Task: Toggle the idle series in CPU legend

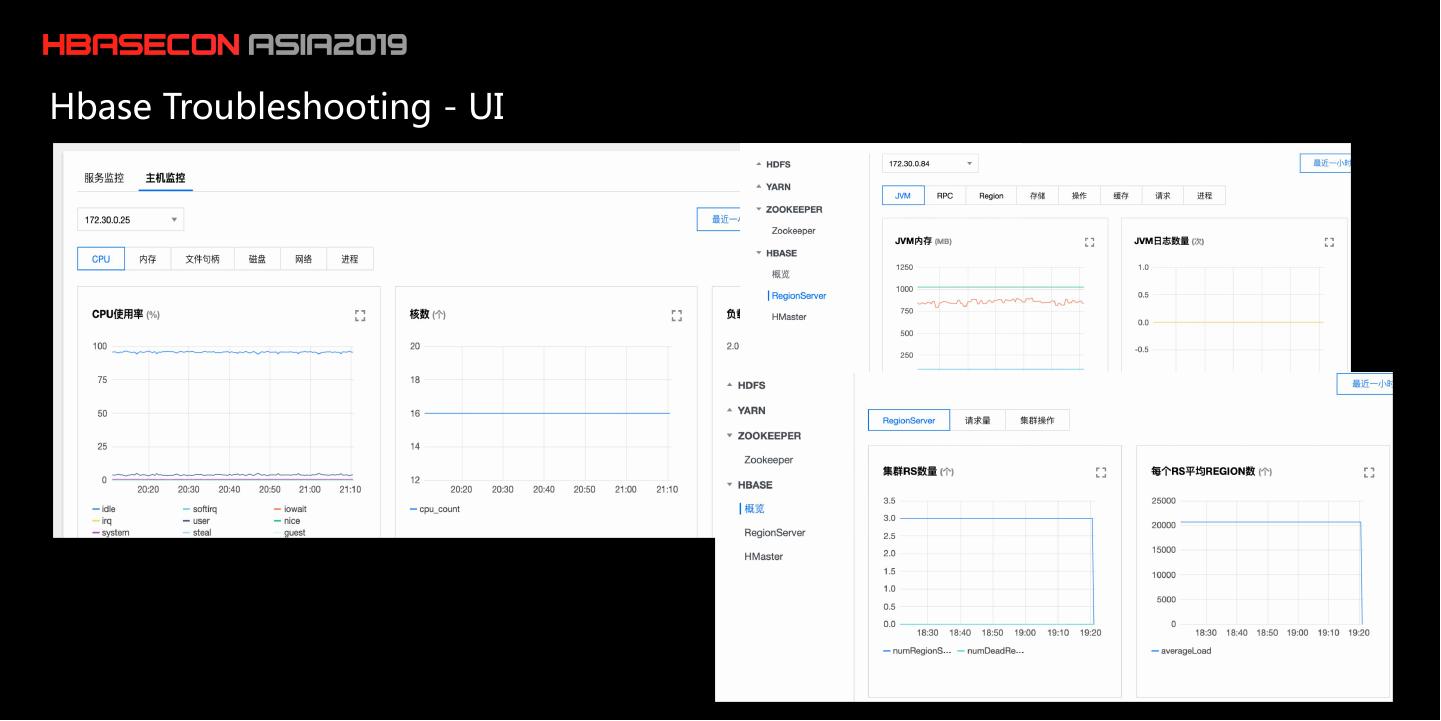Action: [x=104, y=509]
